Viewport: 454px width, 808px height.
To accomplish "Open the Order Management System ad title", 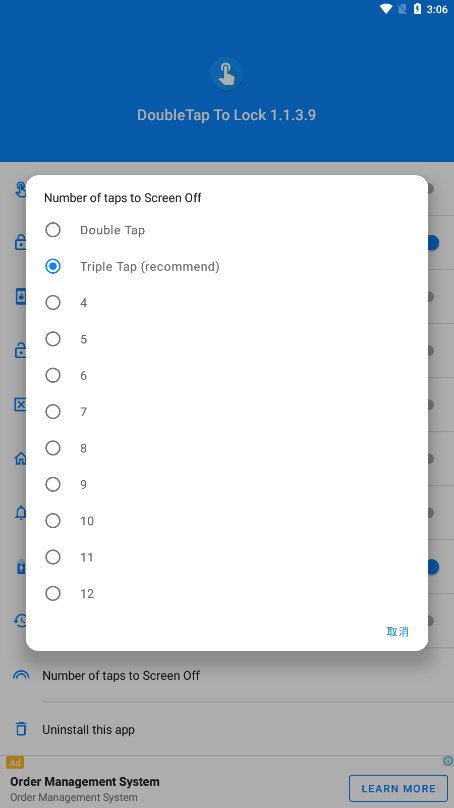I will pyautogui.click(x=85, y=782).
